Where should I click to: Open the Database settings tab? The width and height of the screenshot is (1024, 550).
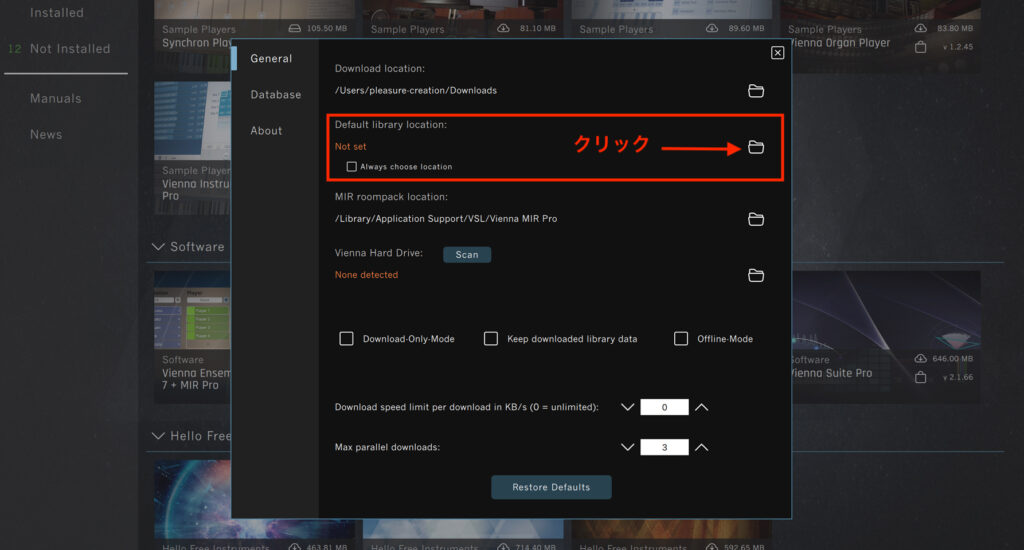[276, 95]
